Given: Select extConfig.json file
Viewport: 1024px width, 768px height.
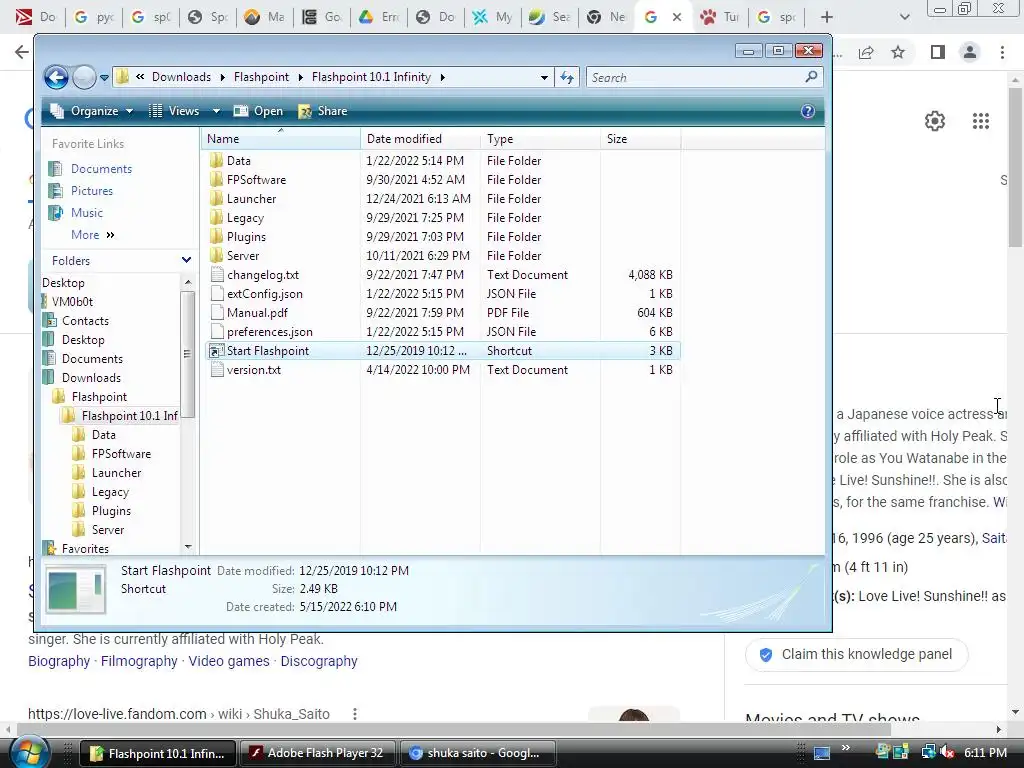Looking at the screenshot, I should [x=264, y=294].
